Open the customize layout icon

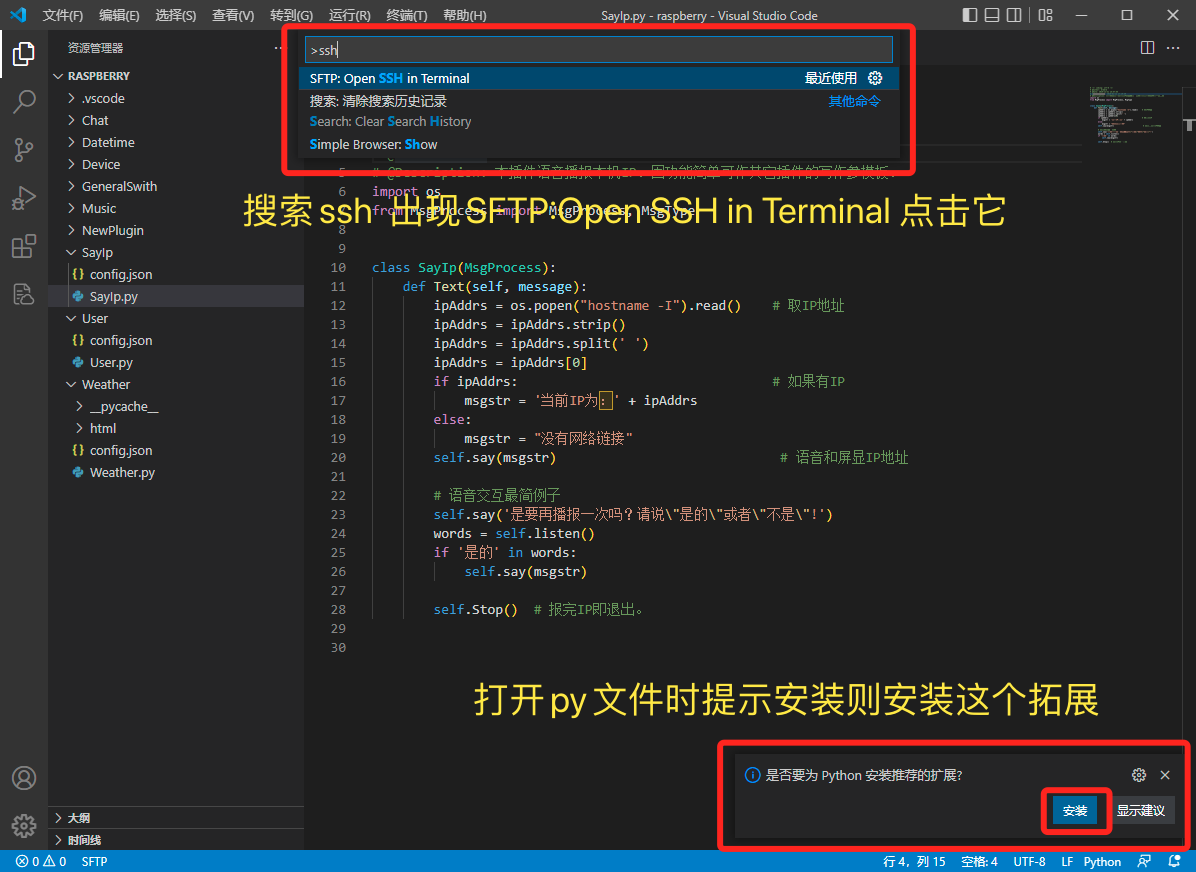[1046, 15]
